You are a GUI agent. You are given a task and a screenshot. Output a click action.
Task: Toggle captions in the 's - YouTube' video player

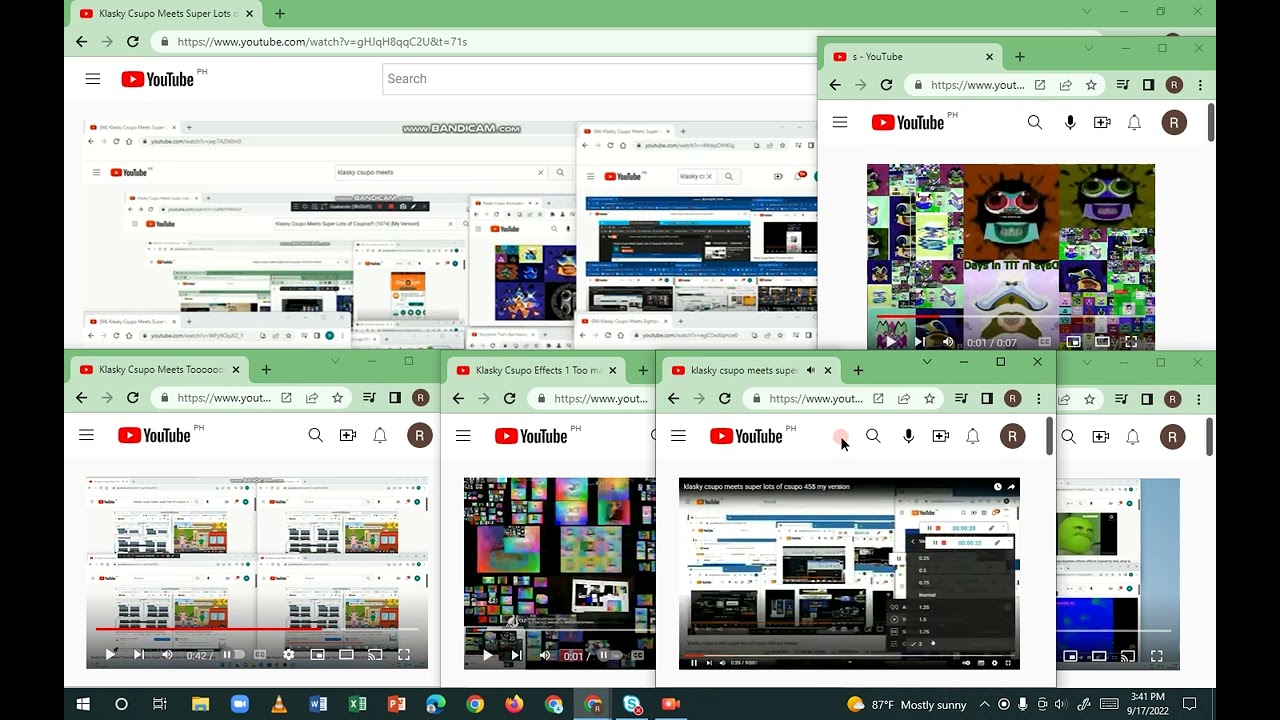[1045, 342]
